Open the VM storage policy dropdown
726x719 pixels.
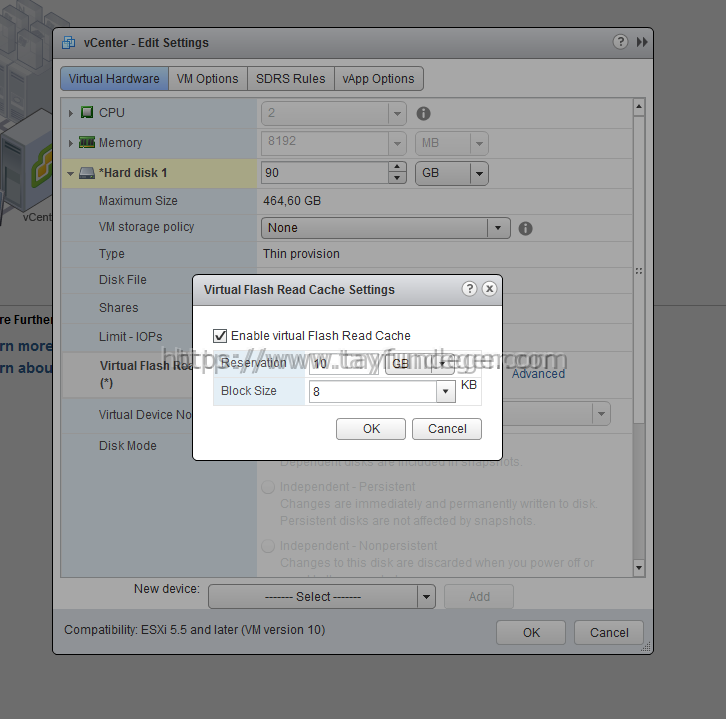tap(498, 228)
